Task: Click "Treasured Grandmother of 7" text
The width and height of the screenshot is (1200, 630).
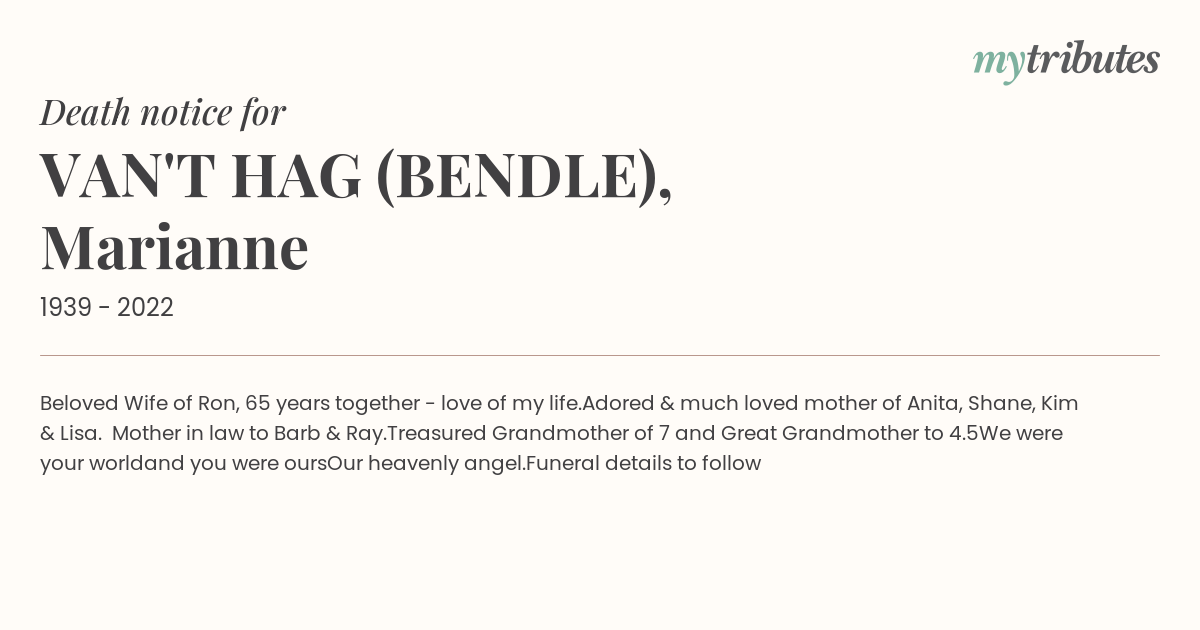Action: [x=529, y=434]
